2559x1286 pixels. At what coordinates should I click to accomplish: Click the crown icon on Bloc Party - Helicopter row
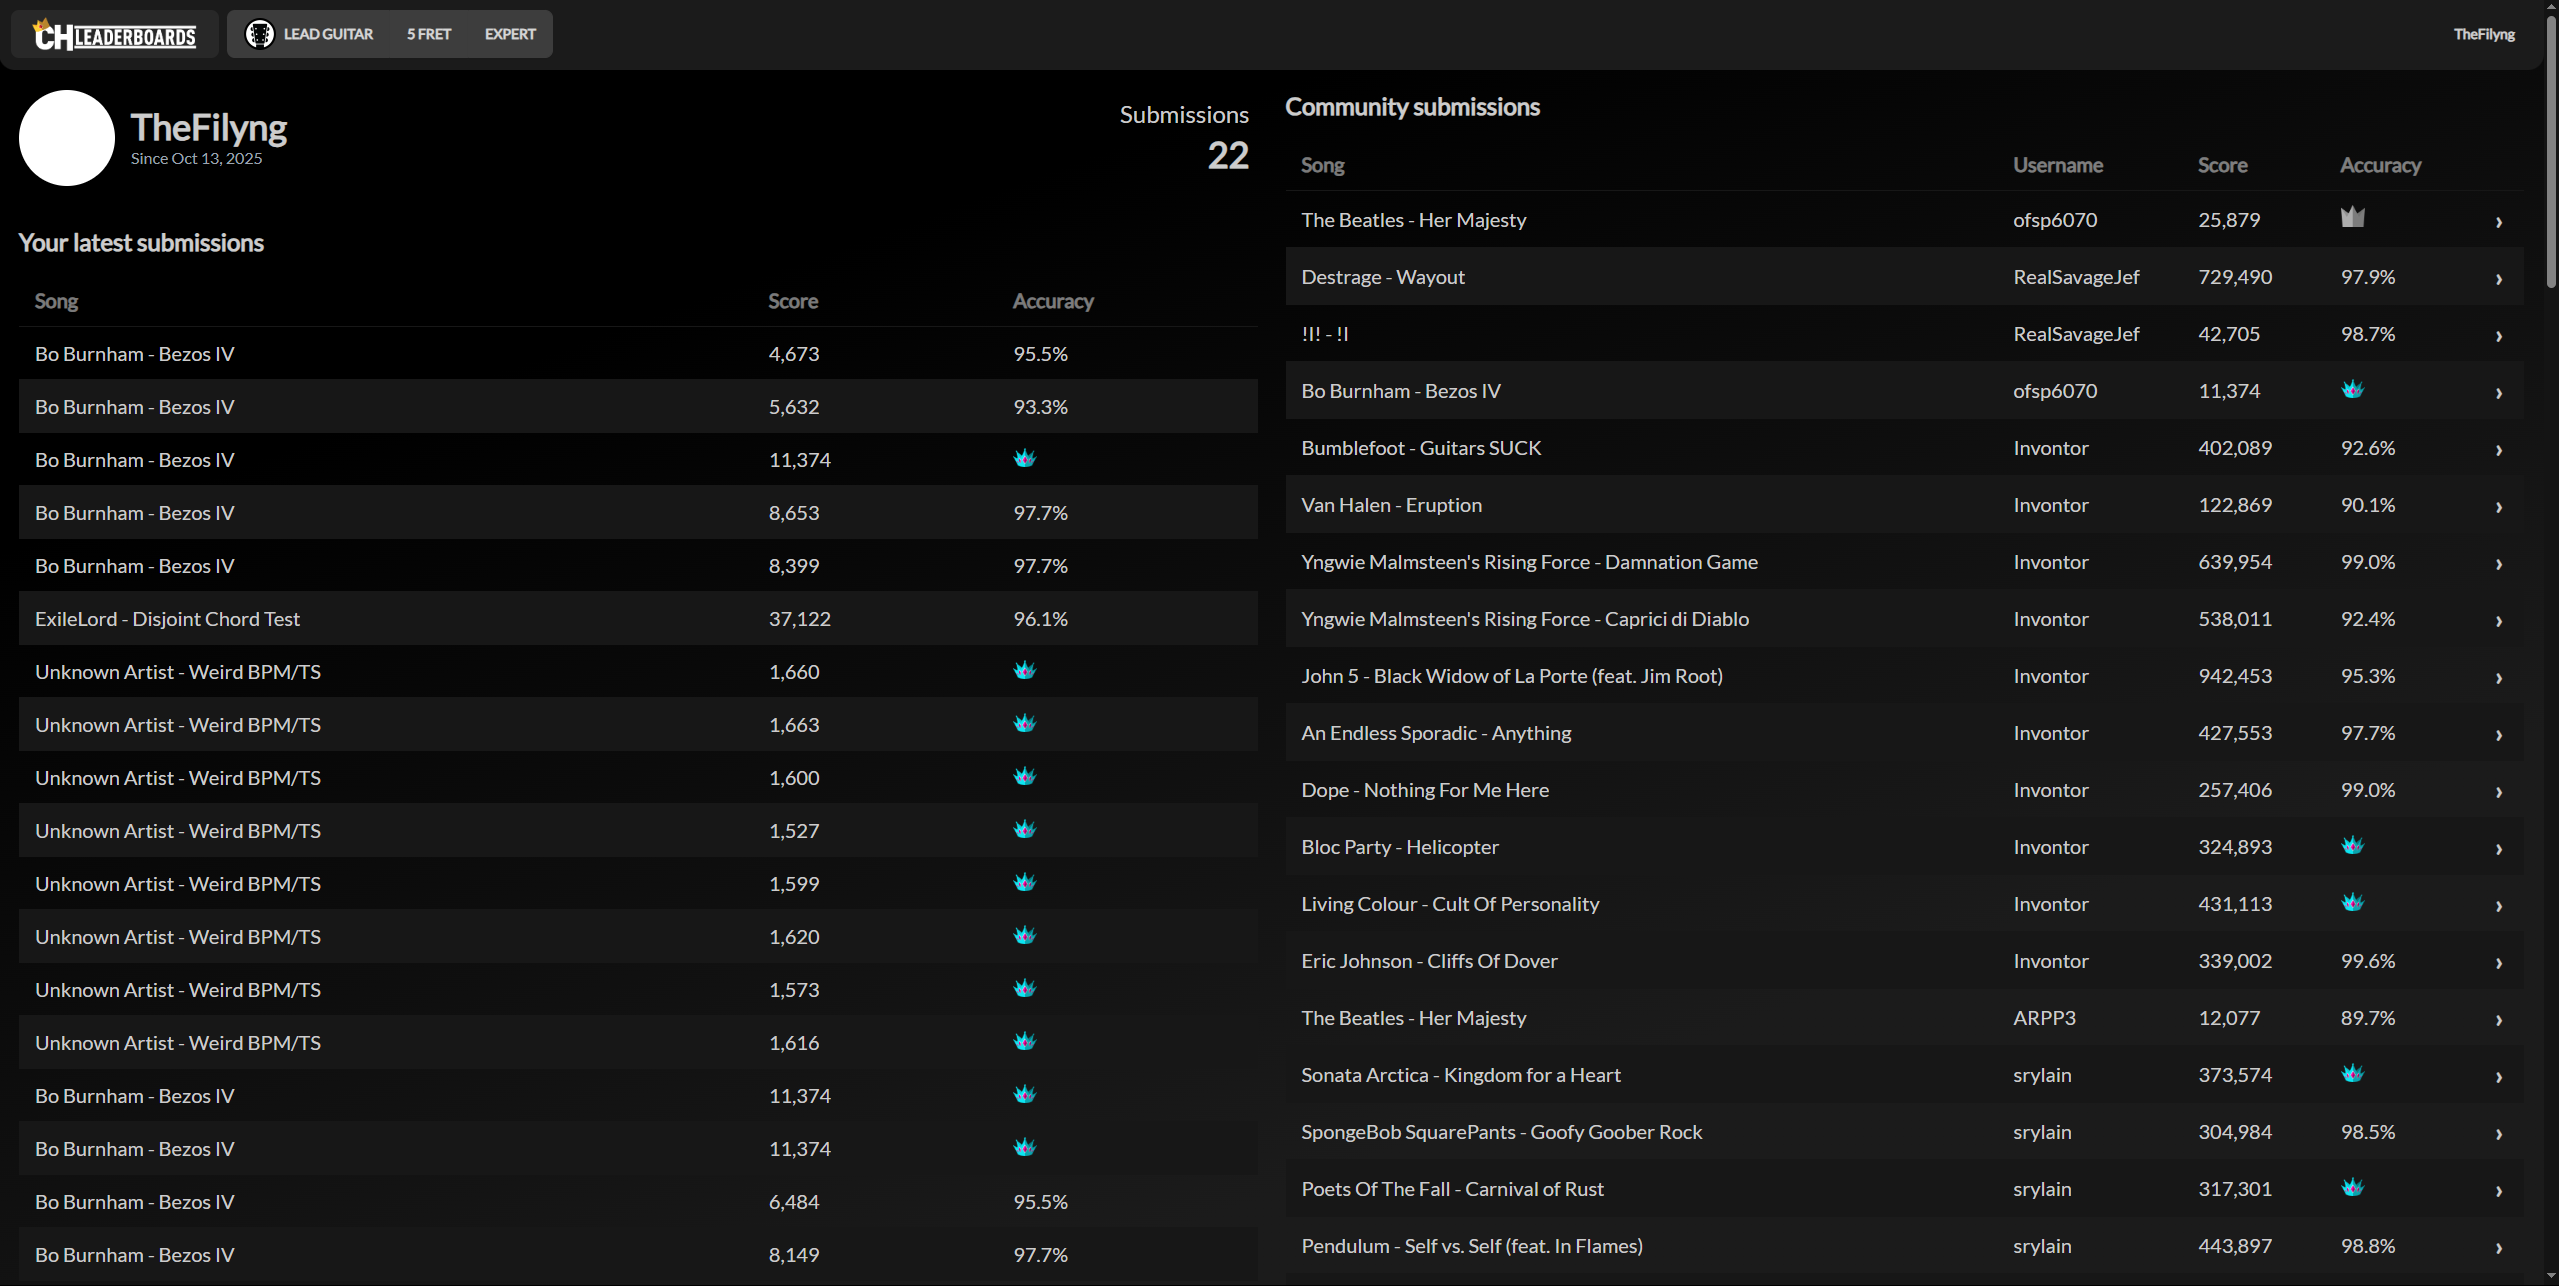tap(2352, 844)
